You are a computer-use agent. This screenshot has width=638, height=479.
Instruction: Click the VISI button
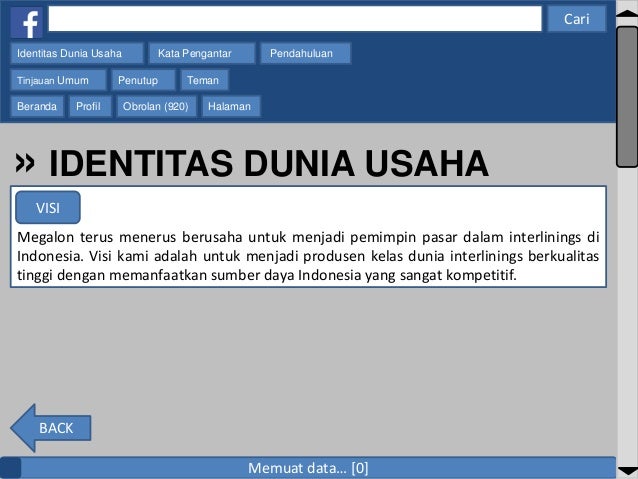coord(48,208)
